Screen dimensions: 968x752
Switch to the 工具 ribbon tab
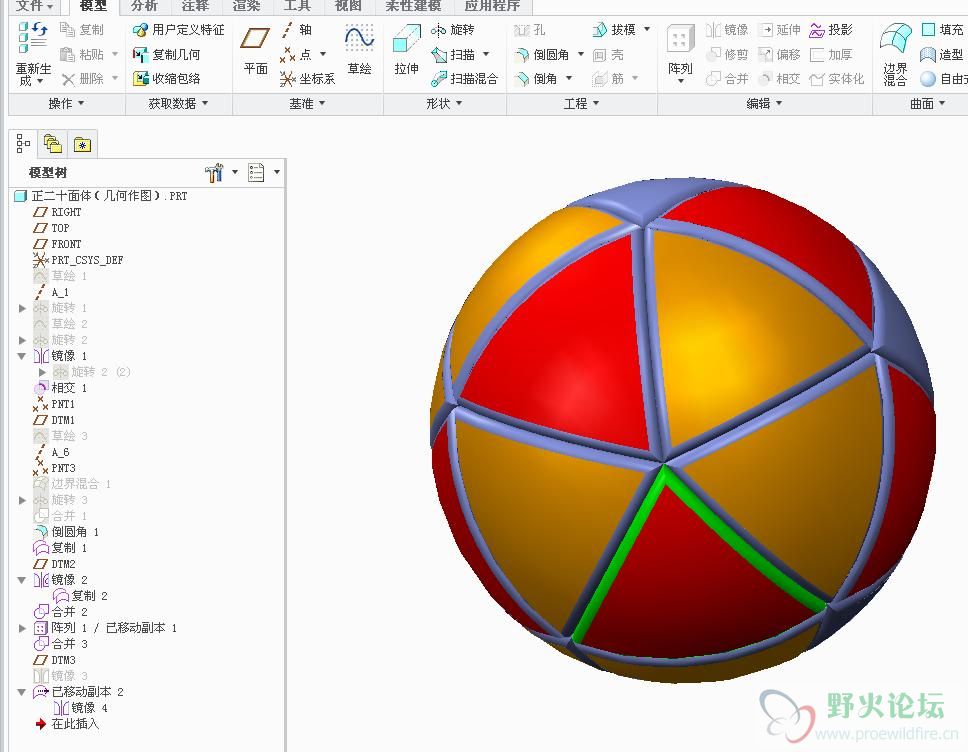point(297,6)
